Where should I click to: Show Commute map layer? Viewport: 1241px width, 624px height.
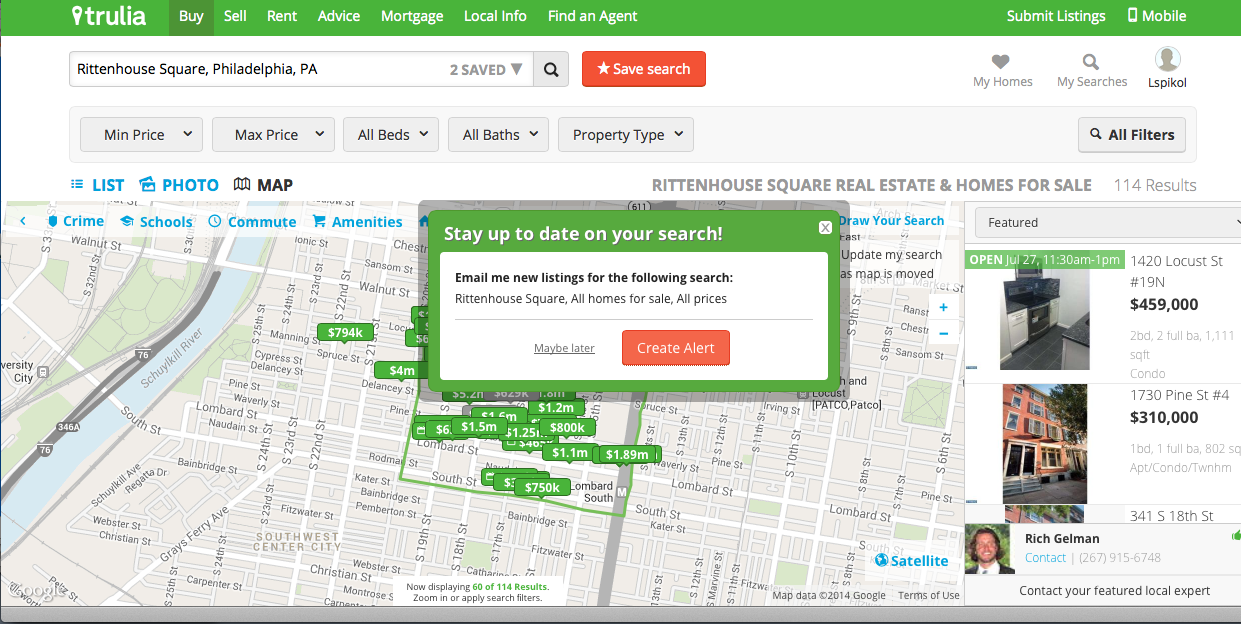[252, 221]
